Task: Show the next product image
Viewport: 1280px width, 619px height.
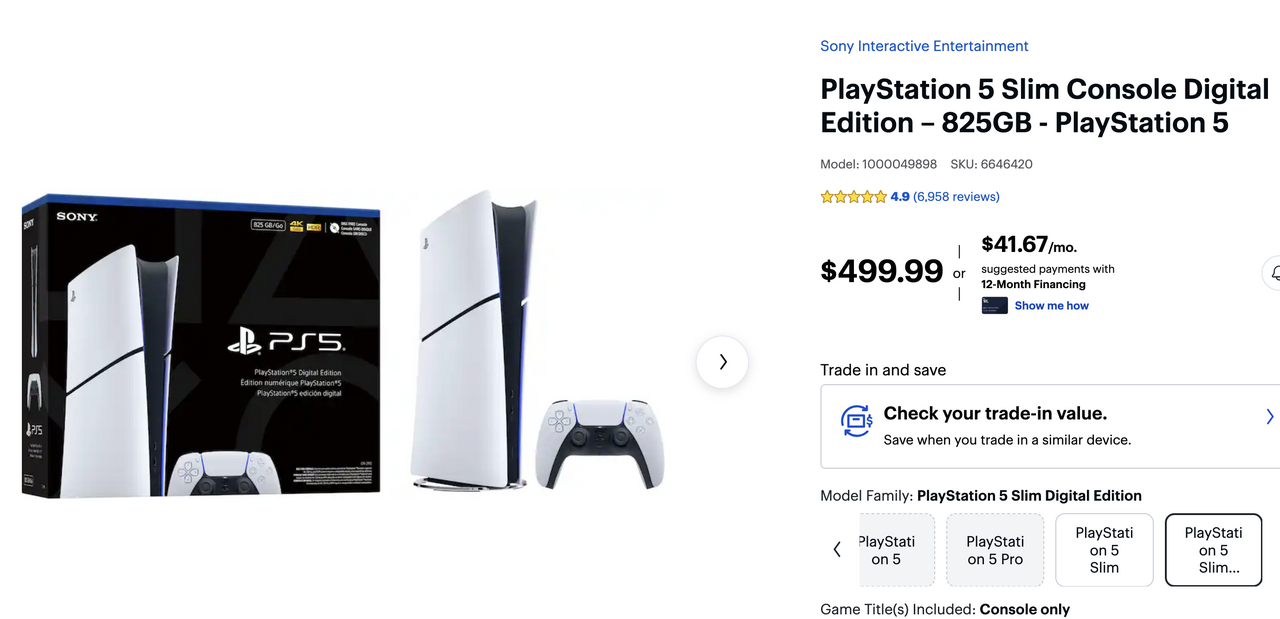Action: point(722,362)
